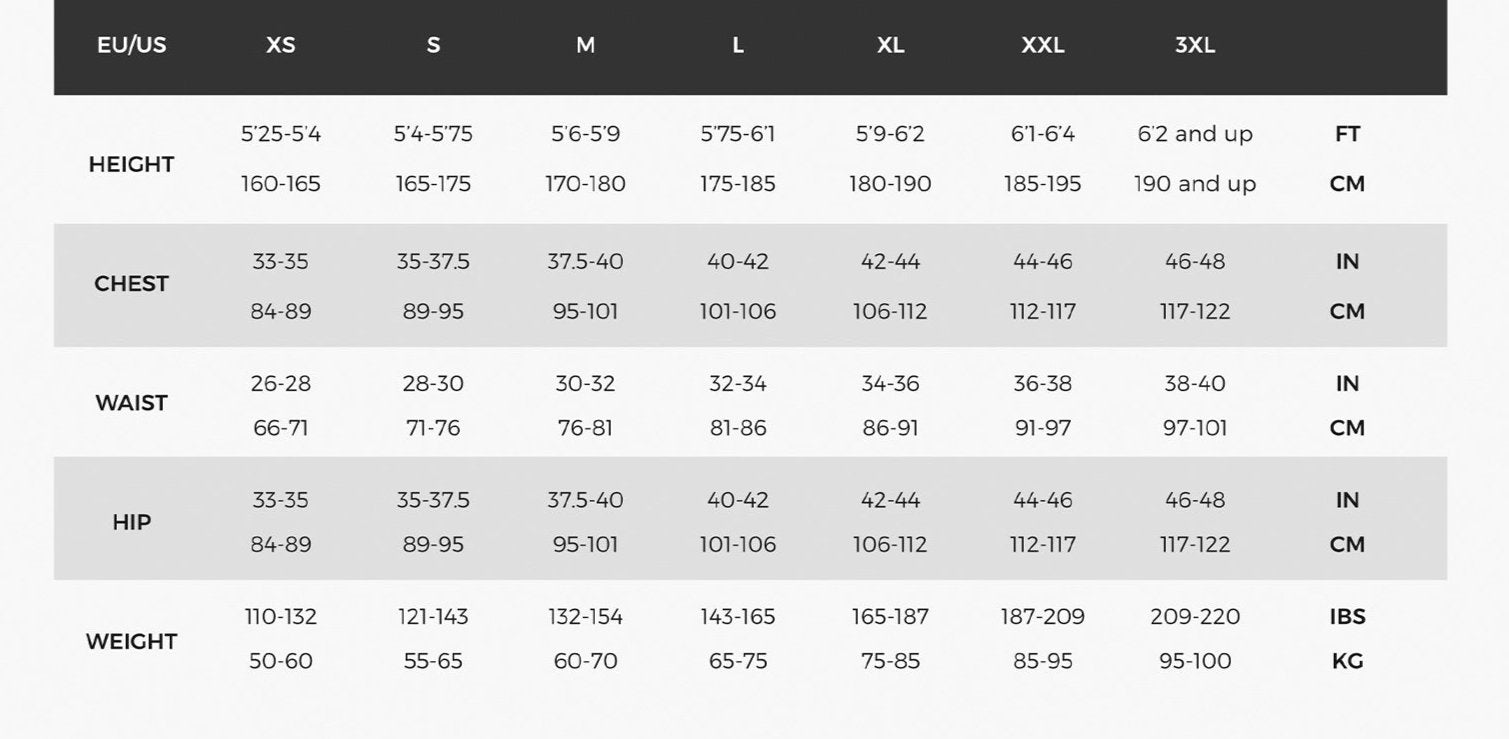This screenshot has width=1509, height=739.
Task: Click the 75-85 weight value for XL
Action: tap(890, 661)
